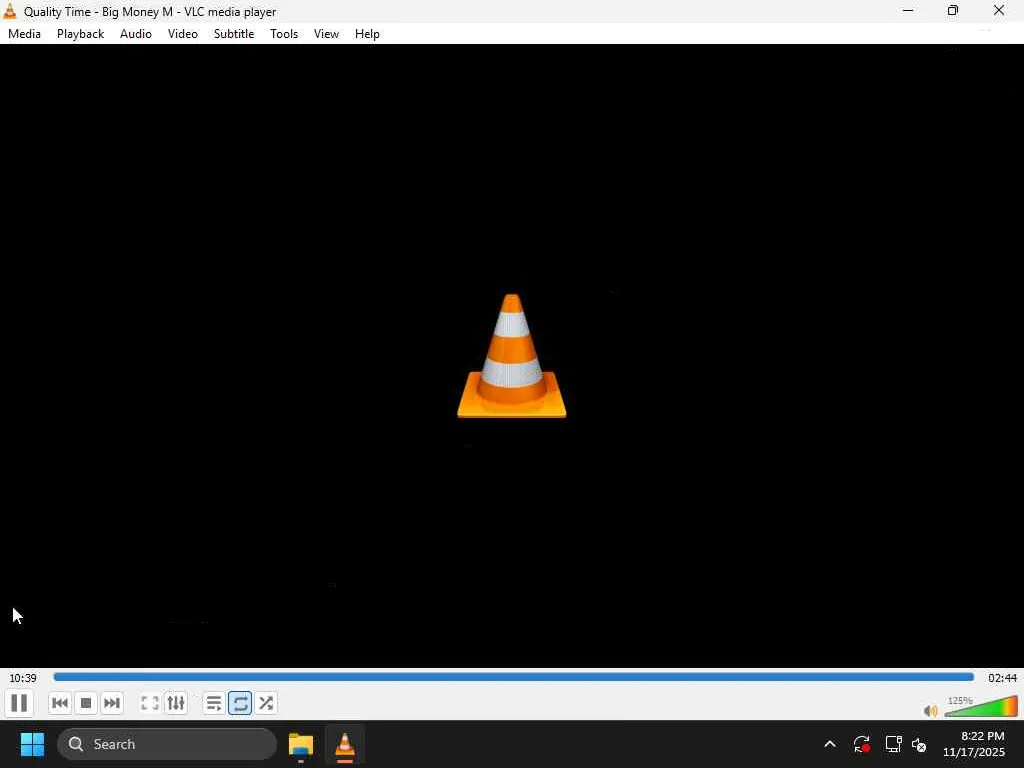Click the VLC cone logo in video area
1024x768 pixels.
511,356
